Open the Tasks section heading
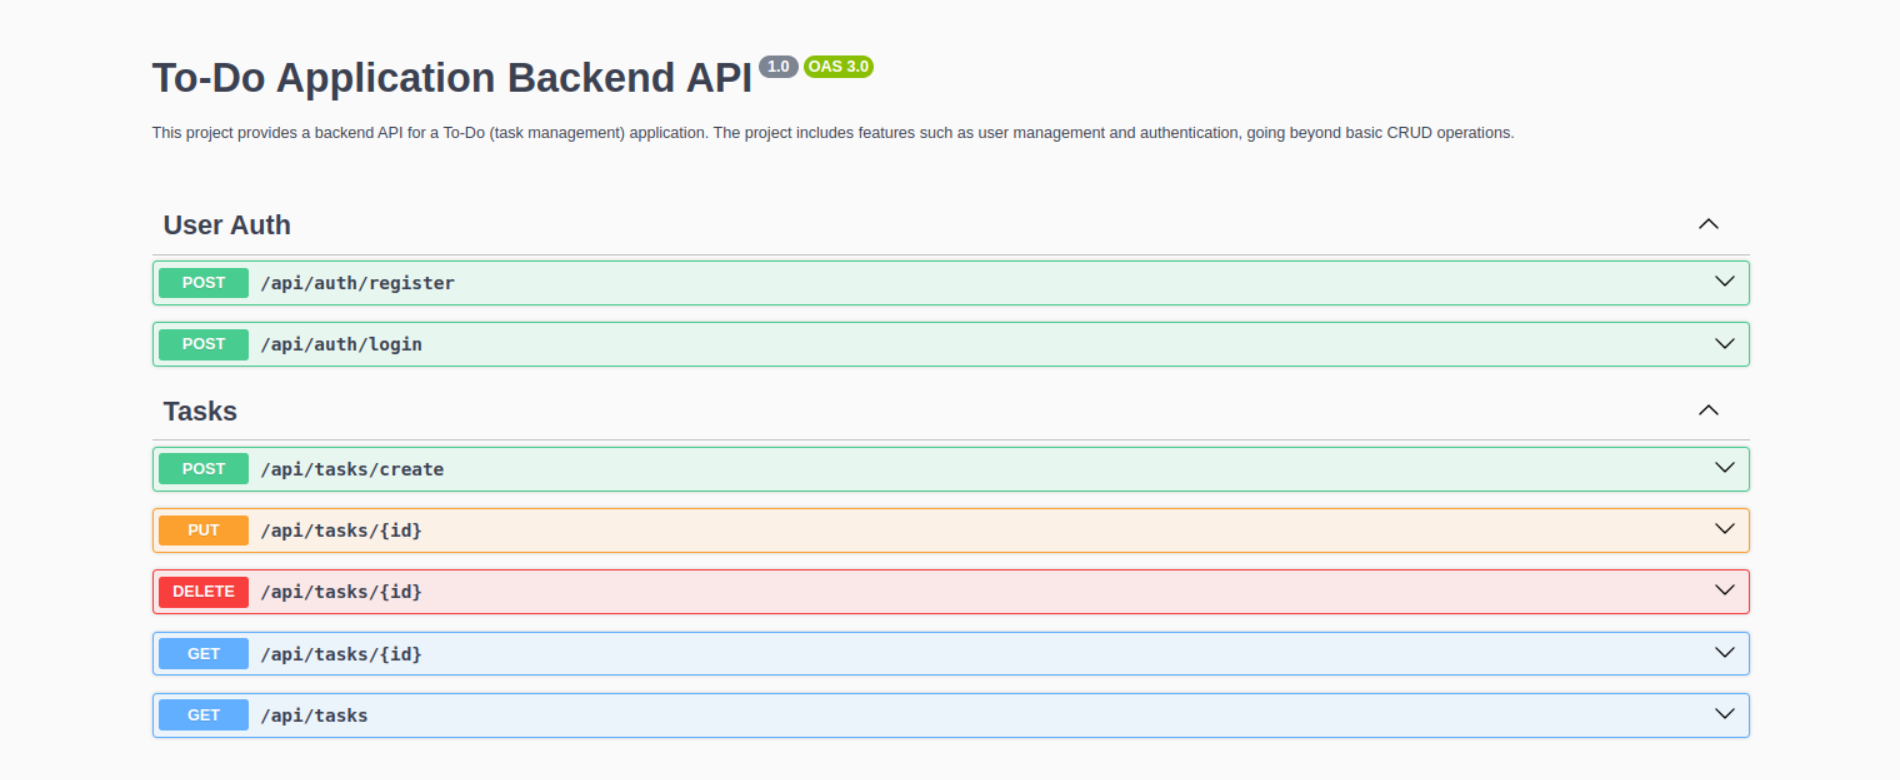The height and width of the screenshot is (780, 1900). pyautogui.click(x=200, y=411)
